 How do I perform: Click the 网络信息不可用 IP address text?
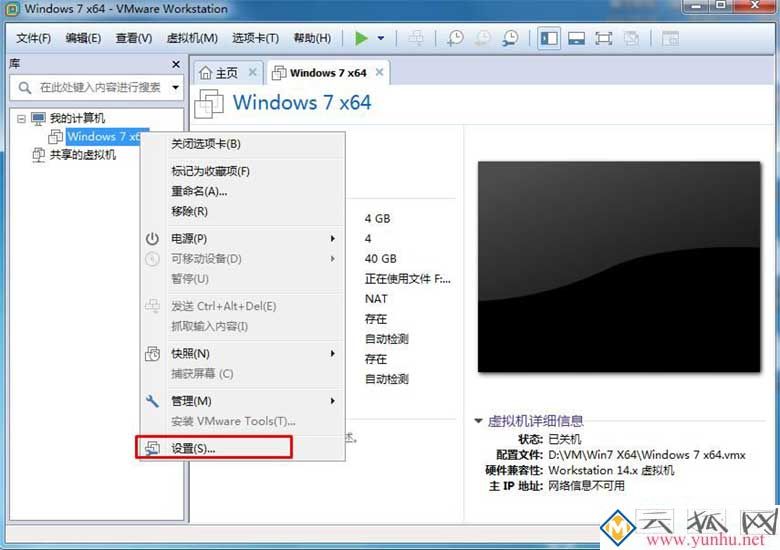(x=586, y=486)
